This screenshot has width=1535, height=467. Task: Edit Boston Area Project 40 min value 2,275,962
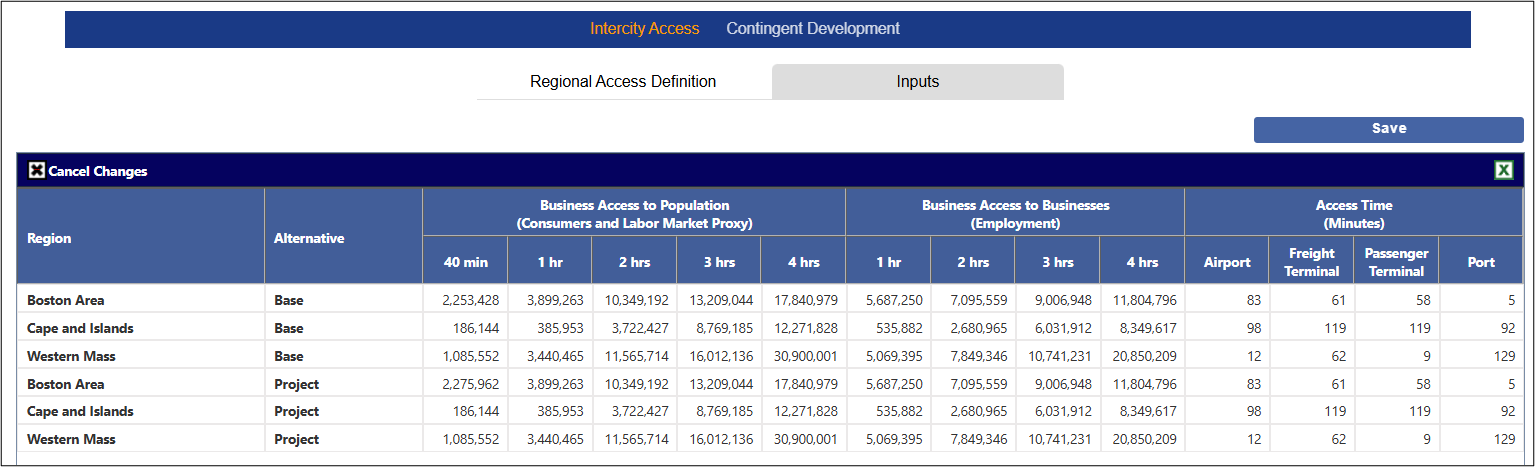pos(464,384)
